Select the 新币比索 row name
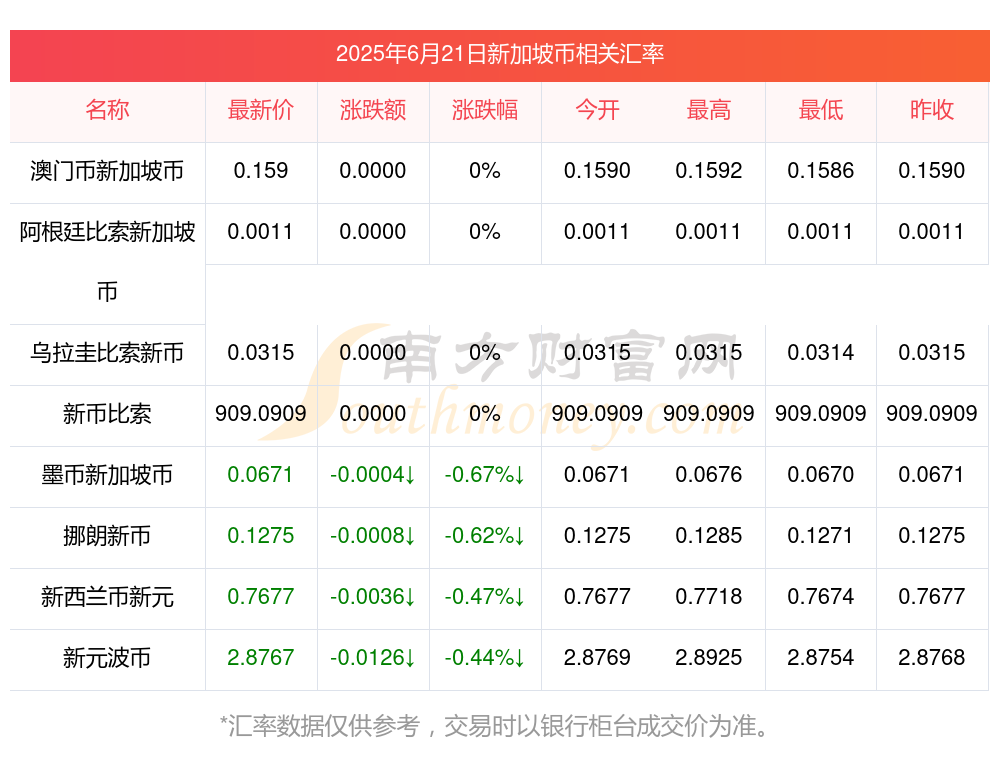 click(x=107, y=414)
